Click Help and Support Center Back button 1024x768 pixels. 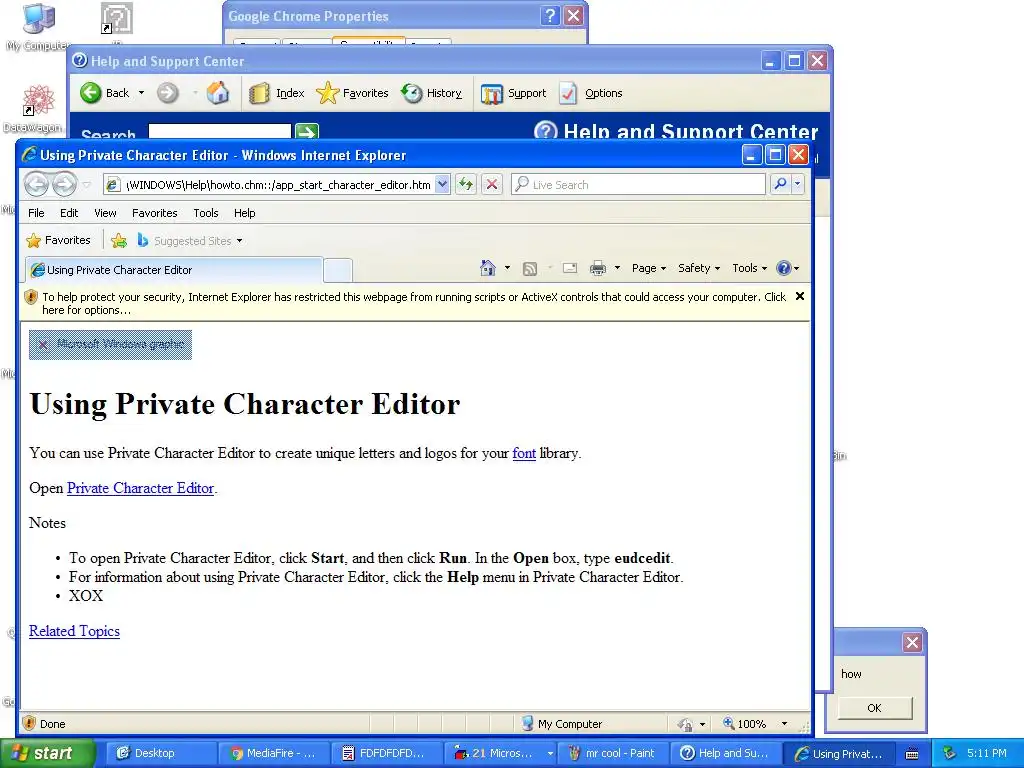(104, 93)
